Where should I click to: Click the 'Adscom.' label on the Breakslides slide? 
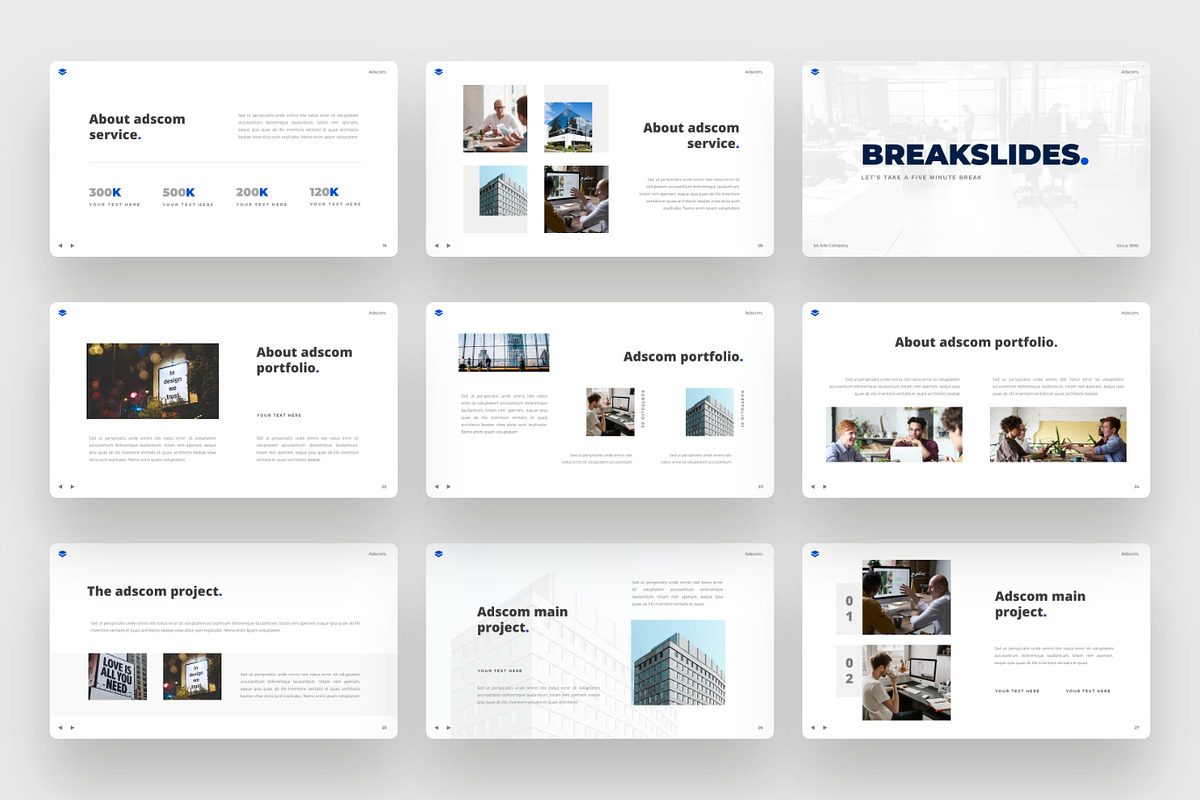pyautogui.click(x=1130, y=72)
